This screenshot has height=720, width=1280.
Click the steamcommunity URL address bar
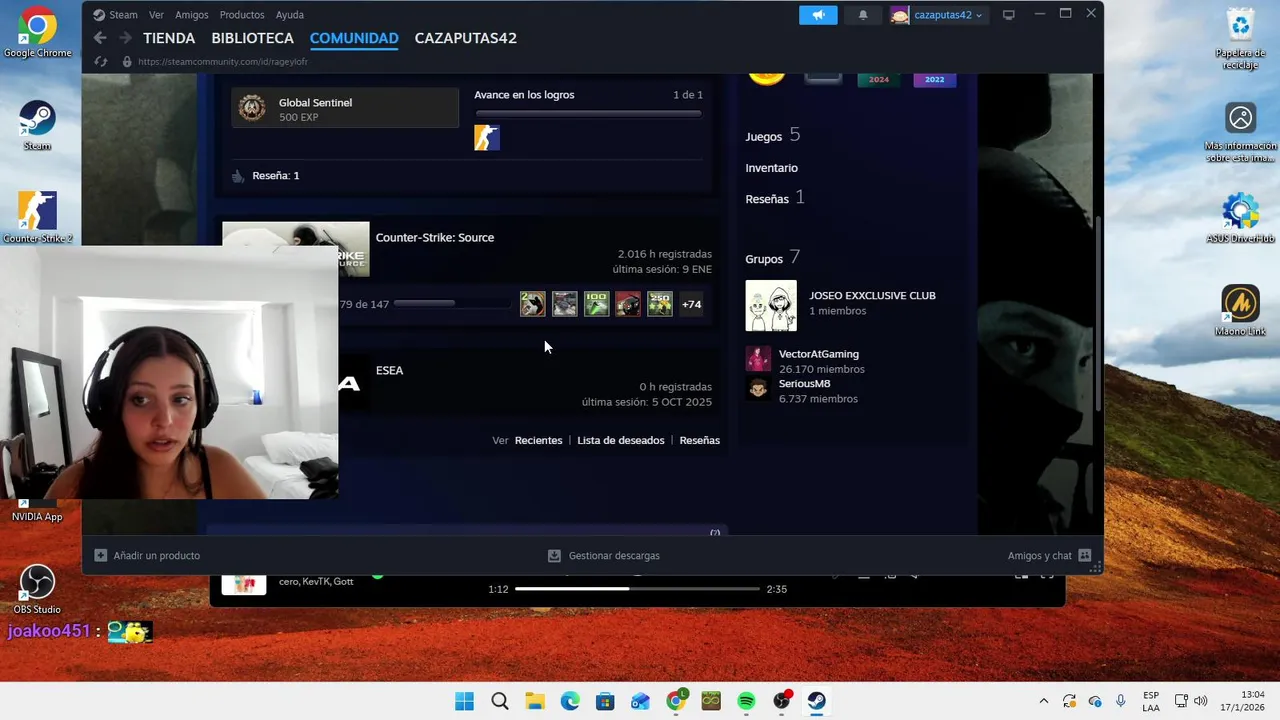pos(223,62)
